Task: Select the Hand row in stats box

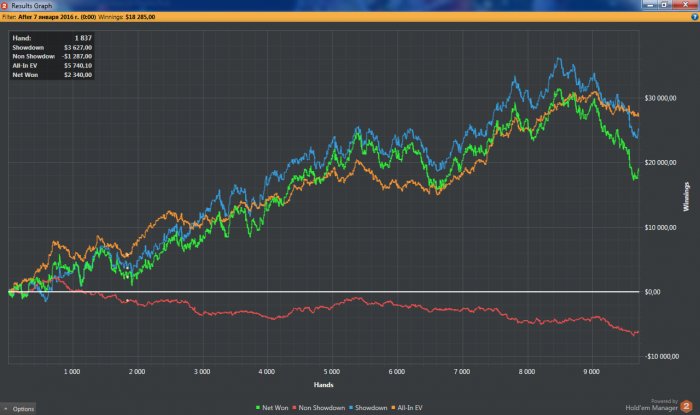Action: click(x=51, y=38)
